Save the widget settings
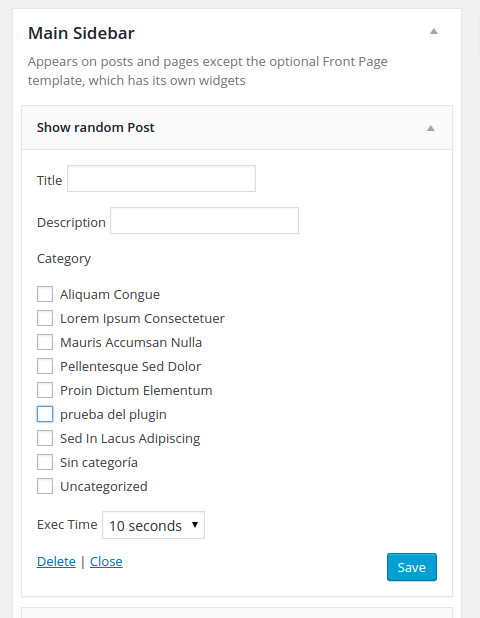The width and height of the screenshot is (480, 618). [x=412, y=567]
